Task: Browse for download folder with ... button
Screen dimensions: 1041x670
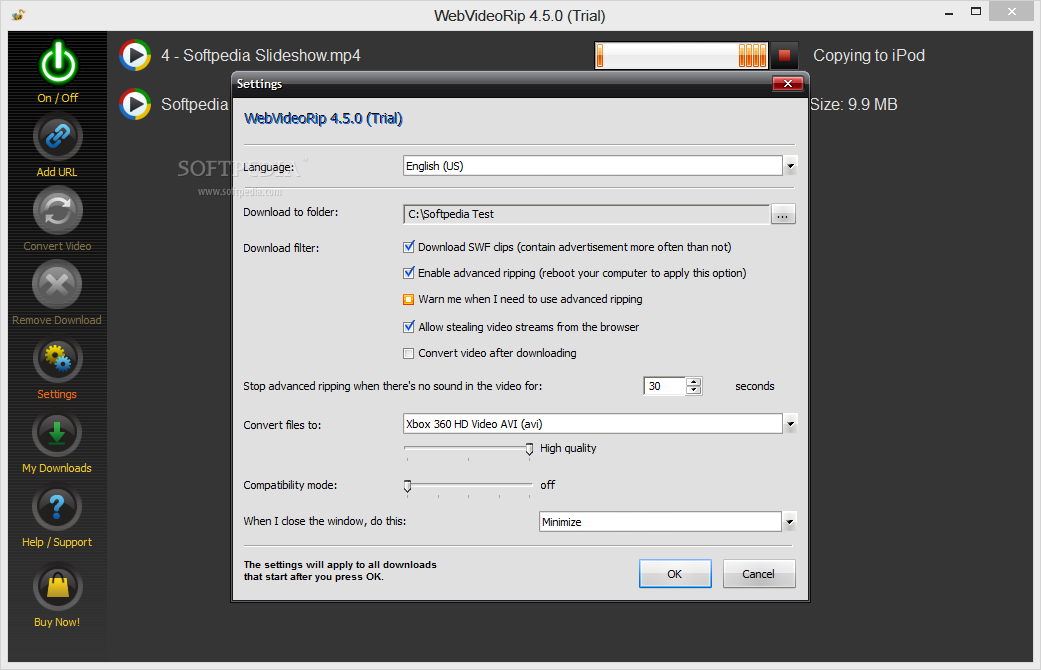Action: coord(783,214)
